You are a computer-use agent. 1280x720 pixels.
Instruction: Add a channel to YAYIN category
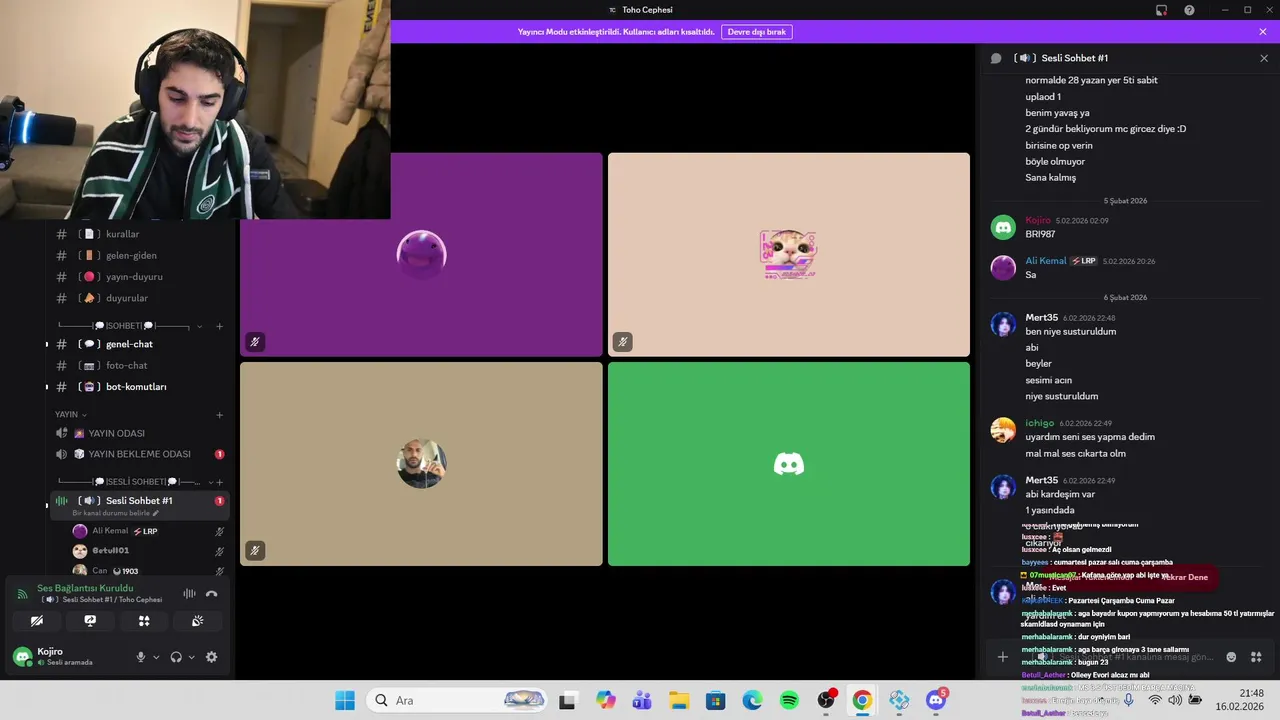point(220,414)
